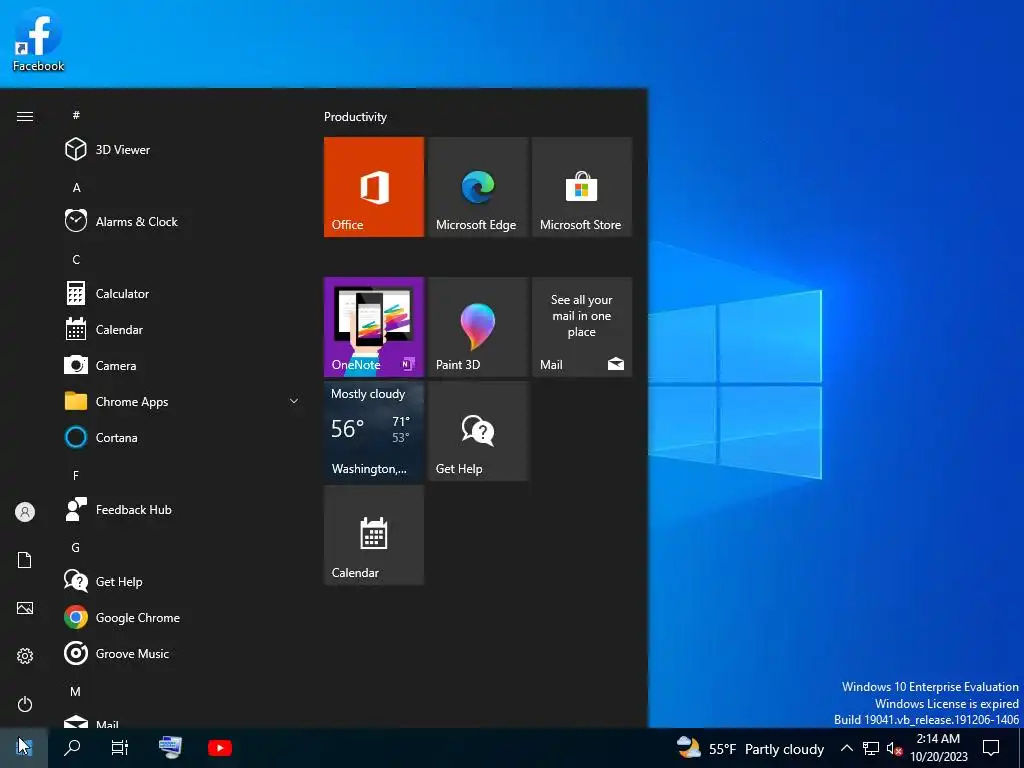Jump to the # letter header
The height and width of the screenshot is (768, 1024).
pos(76,115)
